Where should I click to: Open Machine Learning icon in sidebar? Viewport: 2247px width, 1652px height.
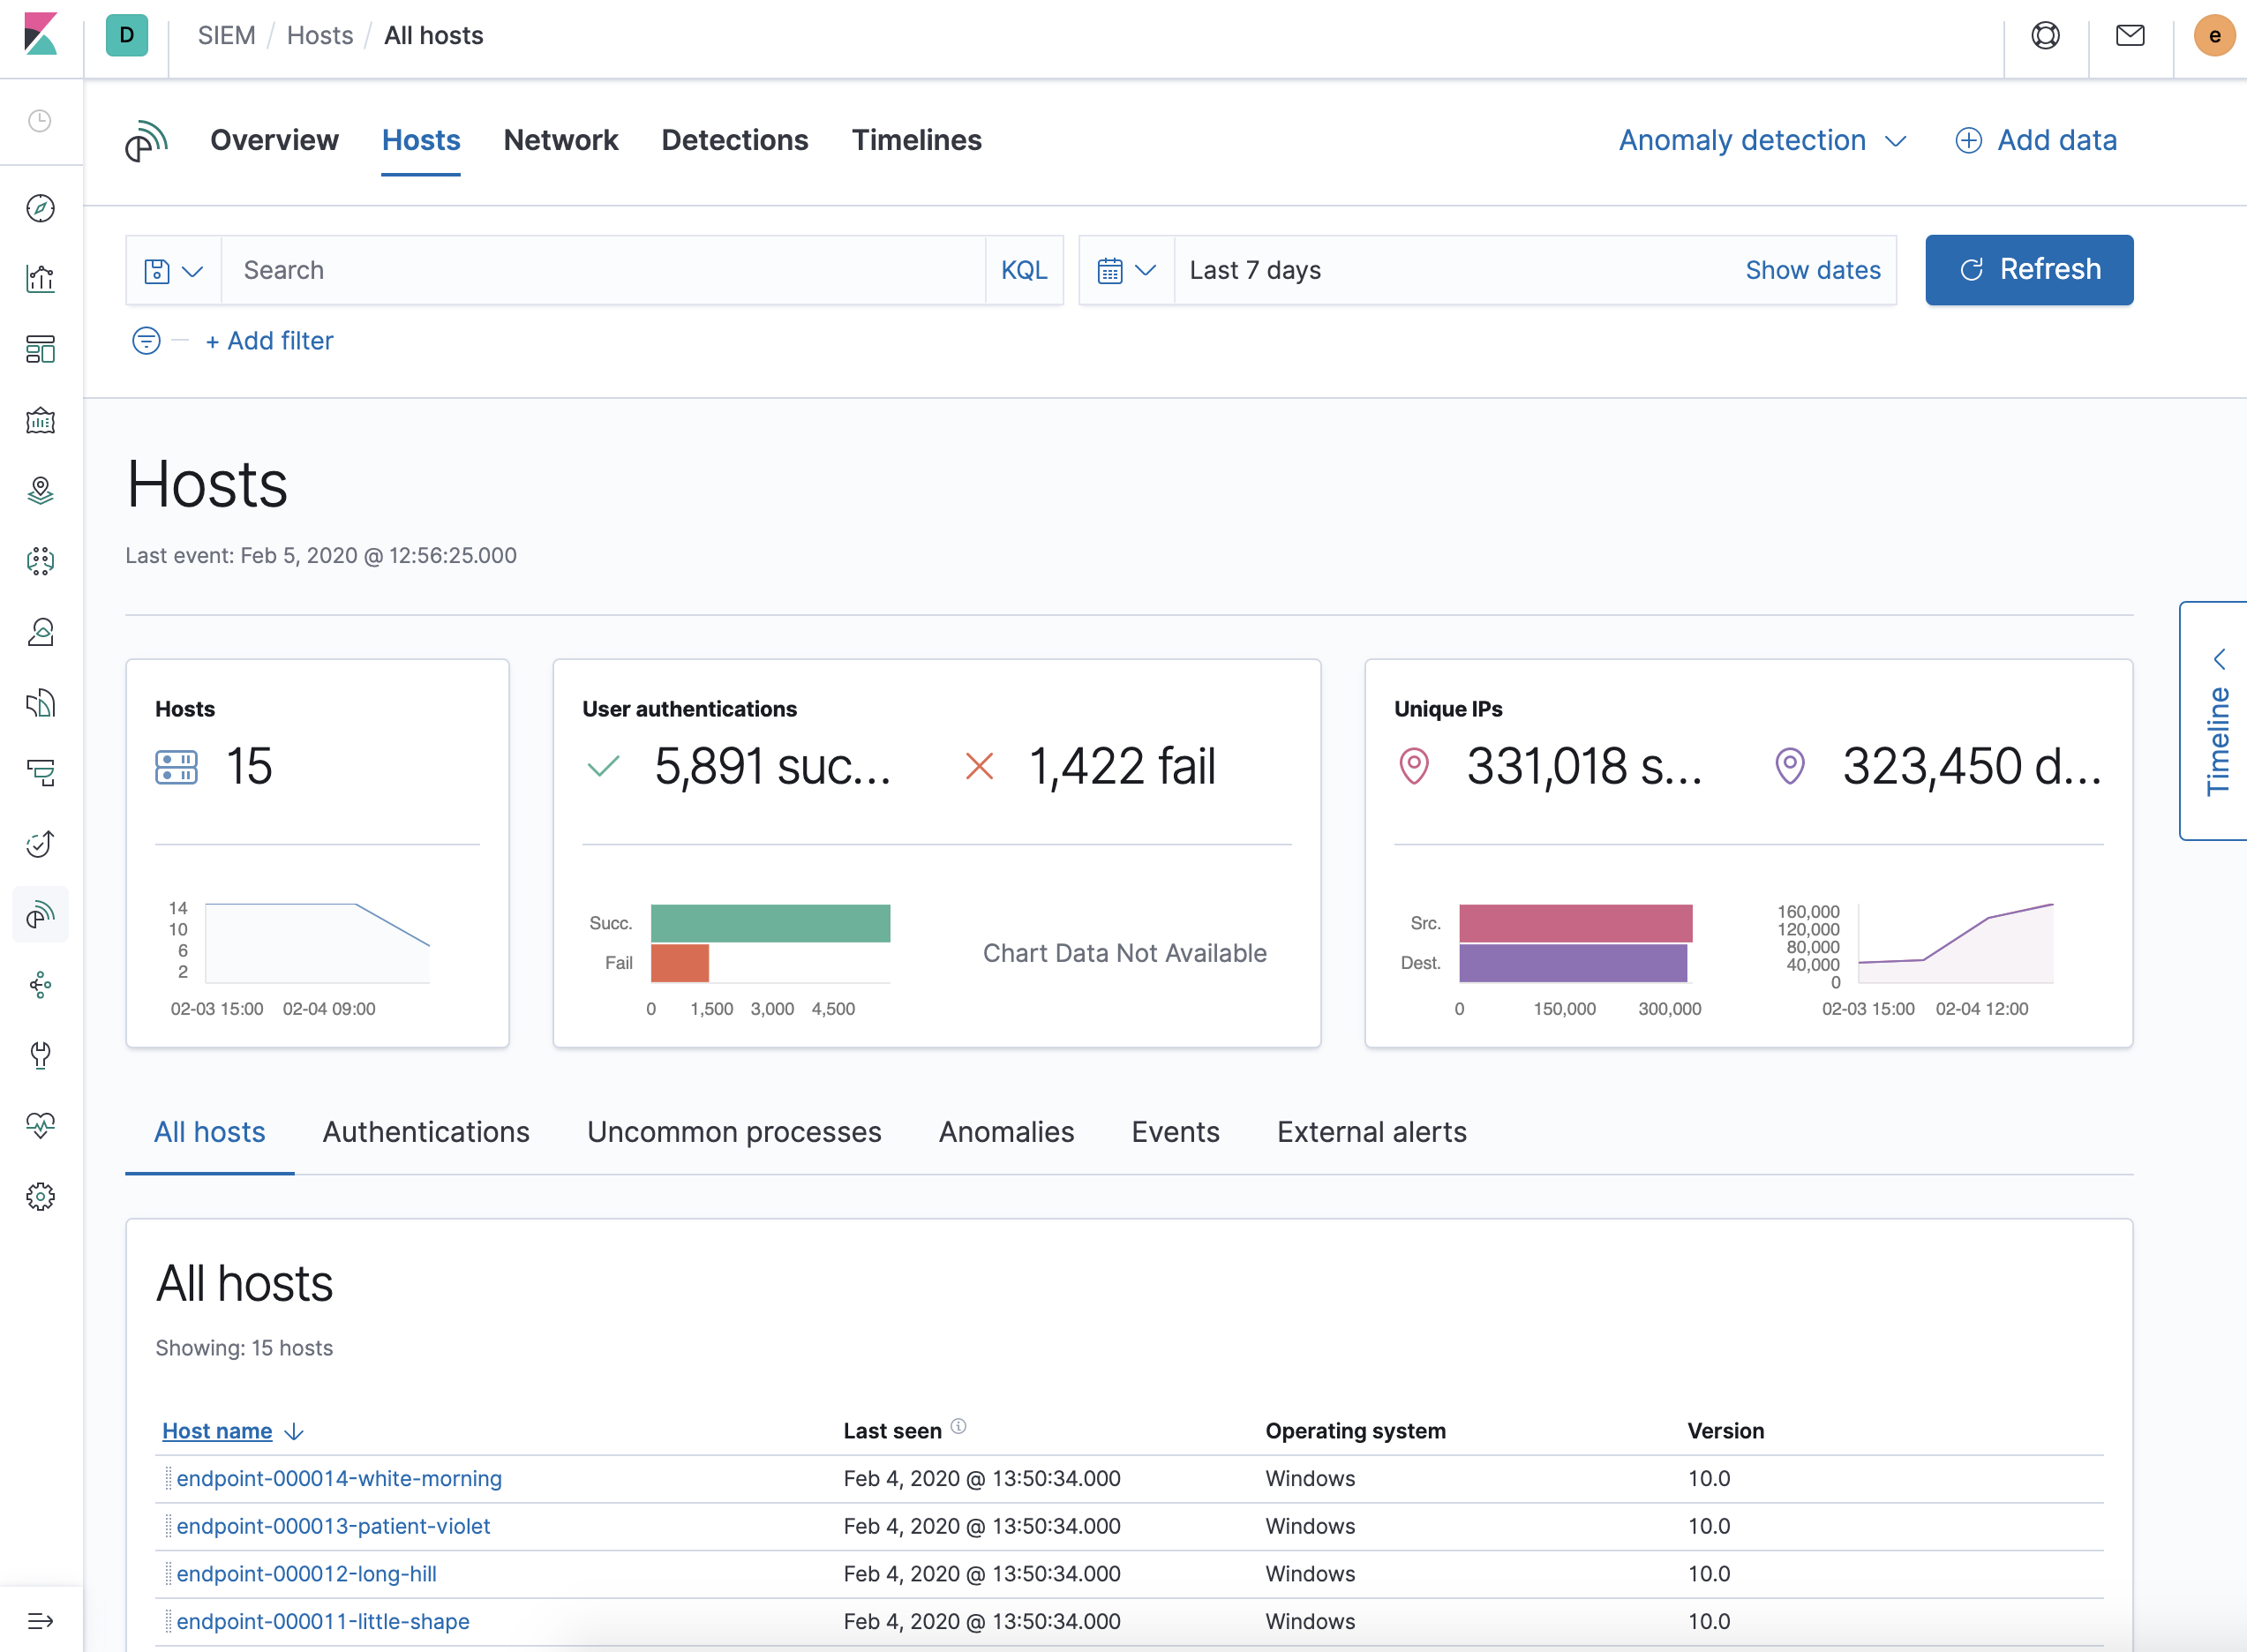coord(40,561)
